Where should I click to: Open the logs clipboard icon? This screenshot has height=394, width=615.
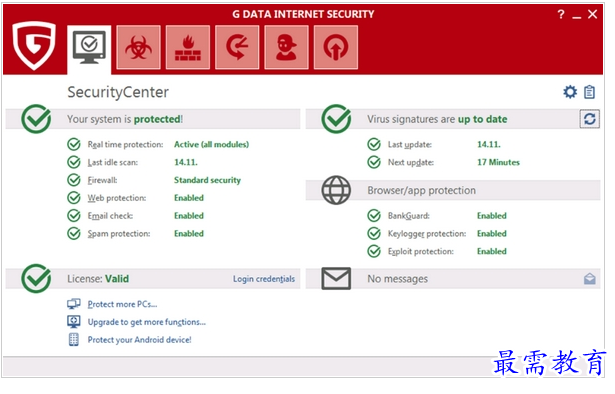tap(590, 92)
